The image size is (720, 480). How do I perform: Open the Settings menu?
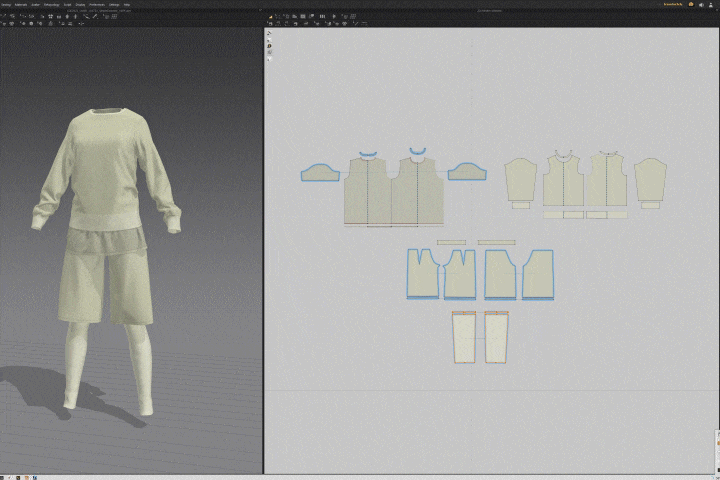click(x=114, y=5)
